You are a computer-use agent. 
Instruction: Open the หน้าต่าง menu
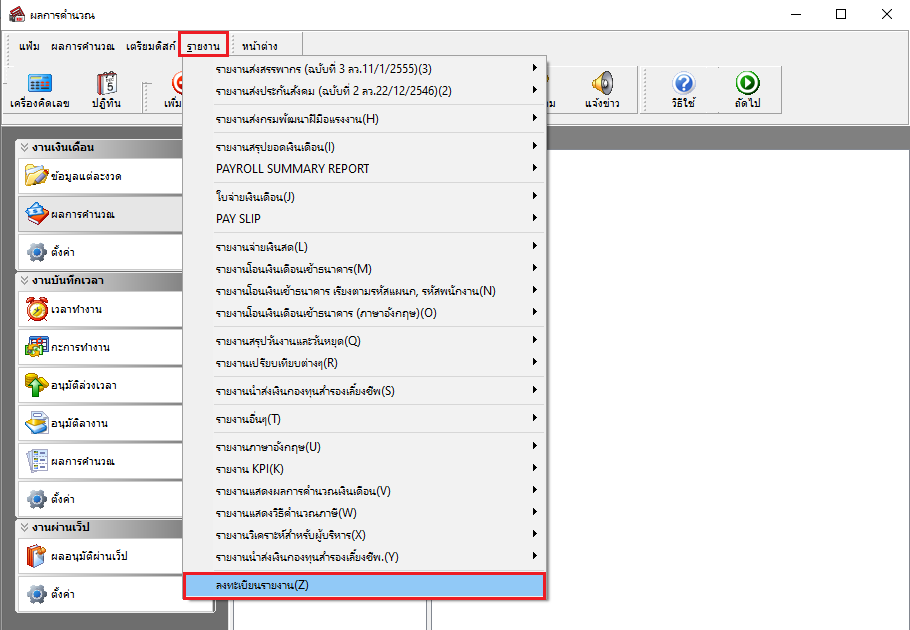click(259, 46)
